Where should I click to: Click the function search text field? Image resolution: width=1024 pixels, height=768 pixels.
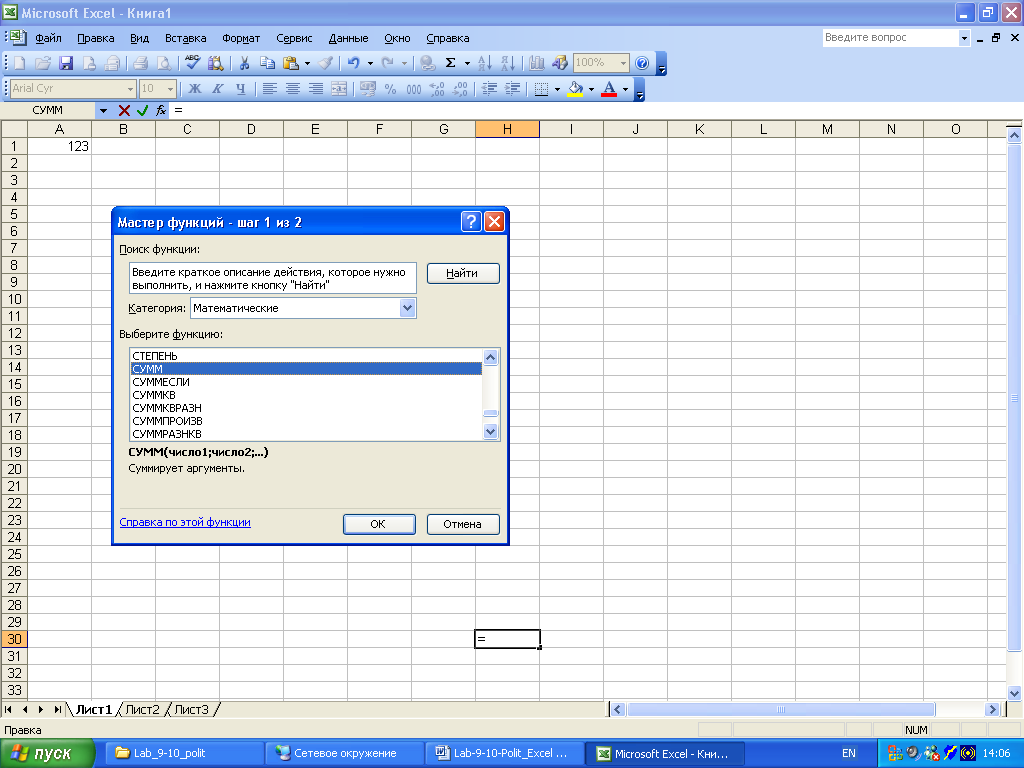point(272,278)
